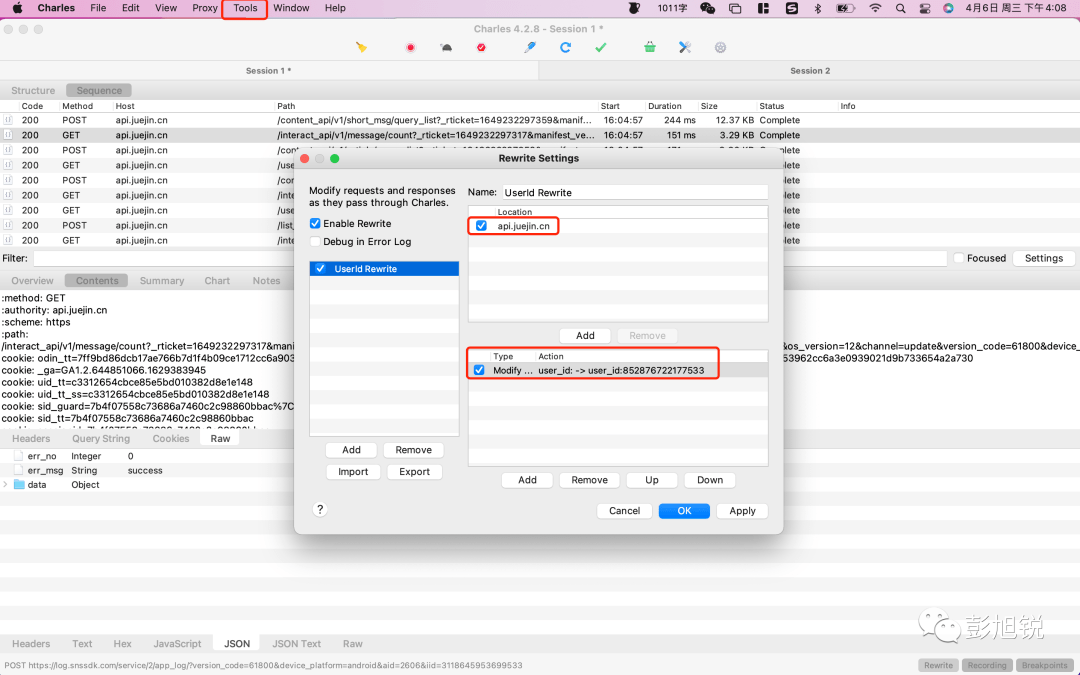Open the Tools menu
The image size is (1080, 675).
245,8
